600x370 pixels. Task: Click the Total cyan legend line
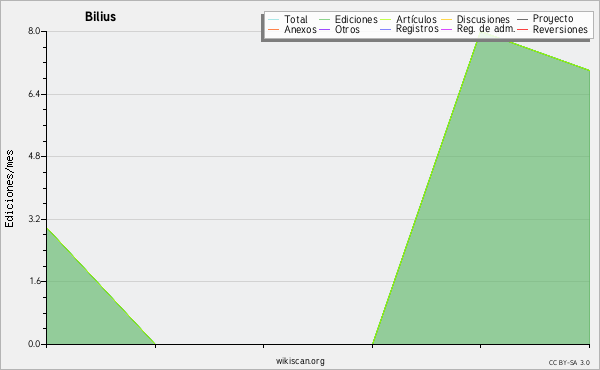point(273,20)
